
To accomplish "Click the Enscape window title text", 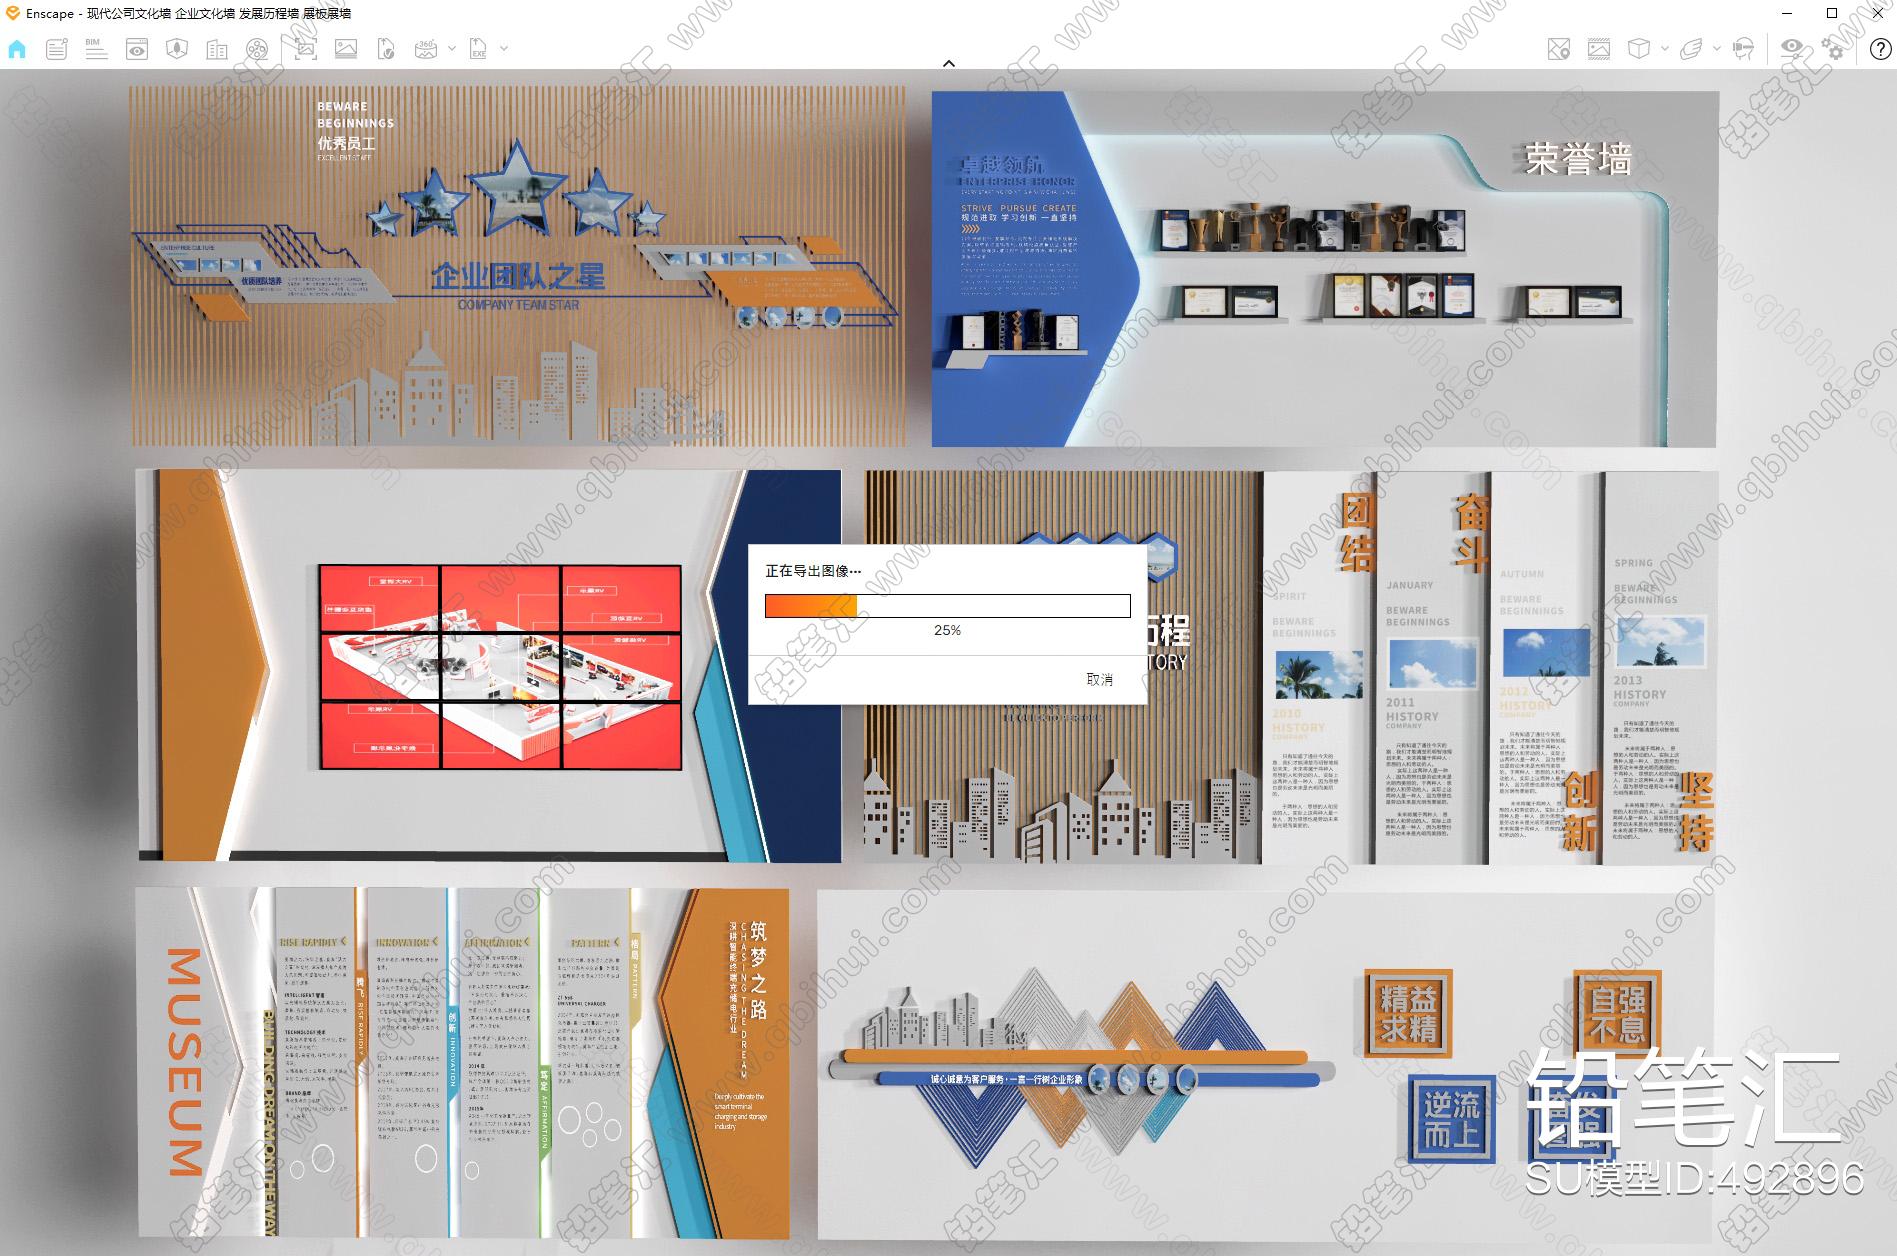I will coord(188,13).
